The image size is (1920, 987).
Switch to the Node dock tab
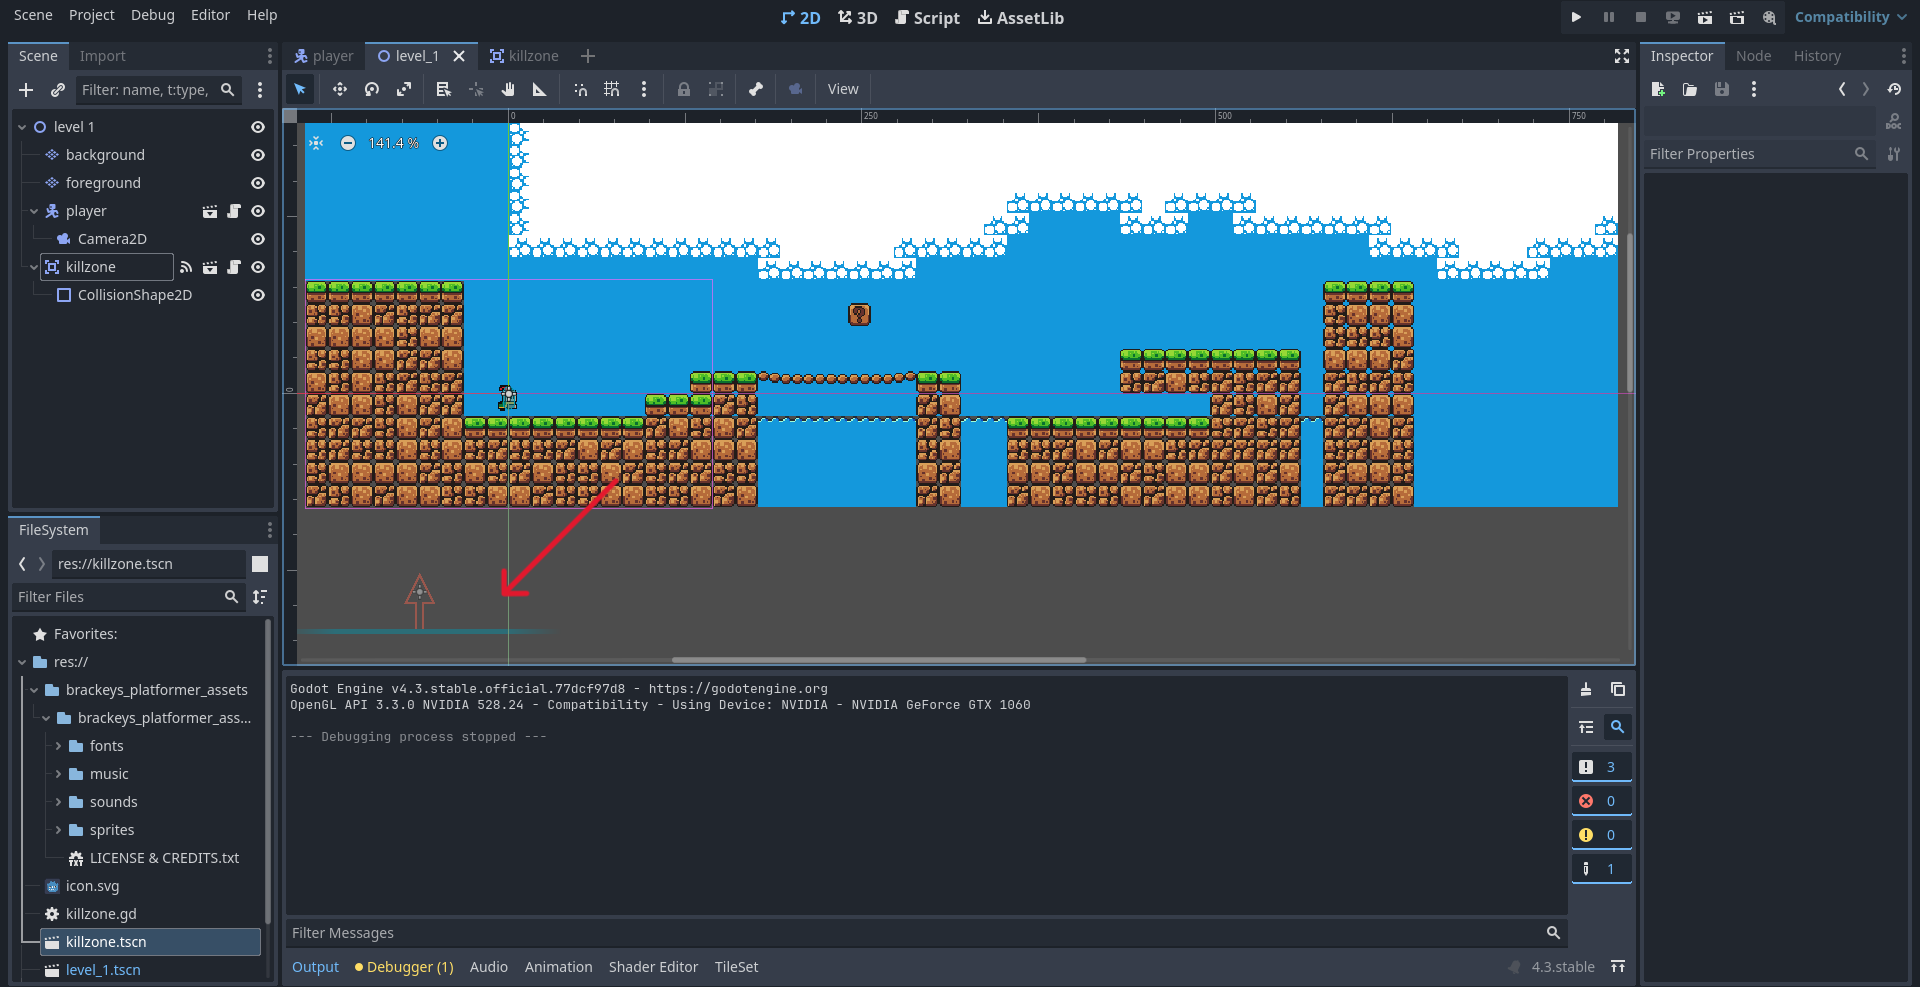[1753, 56]
